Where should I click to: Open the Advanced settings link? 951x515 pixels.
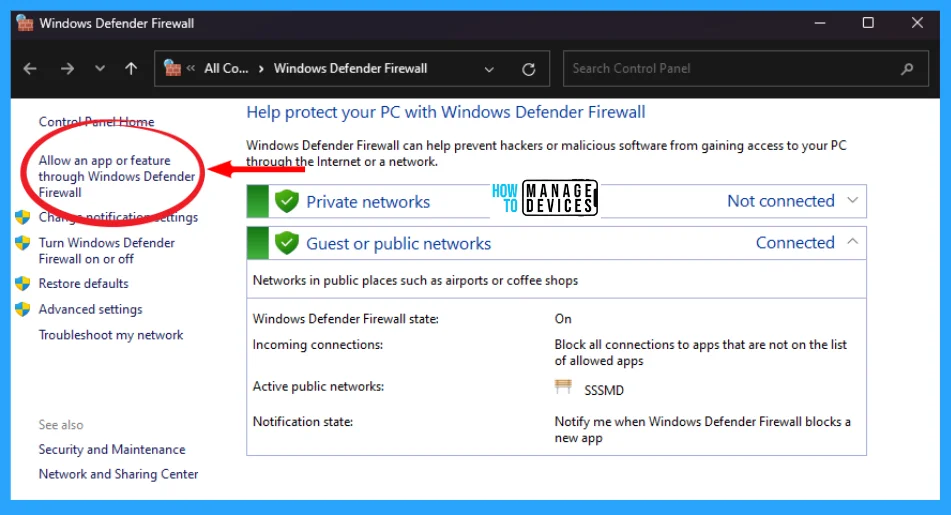pos(90,309)
